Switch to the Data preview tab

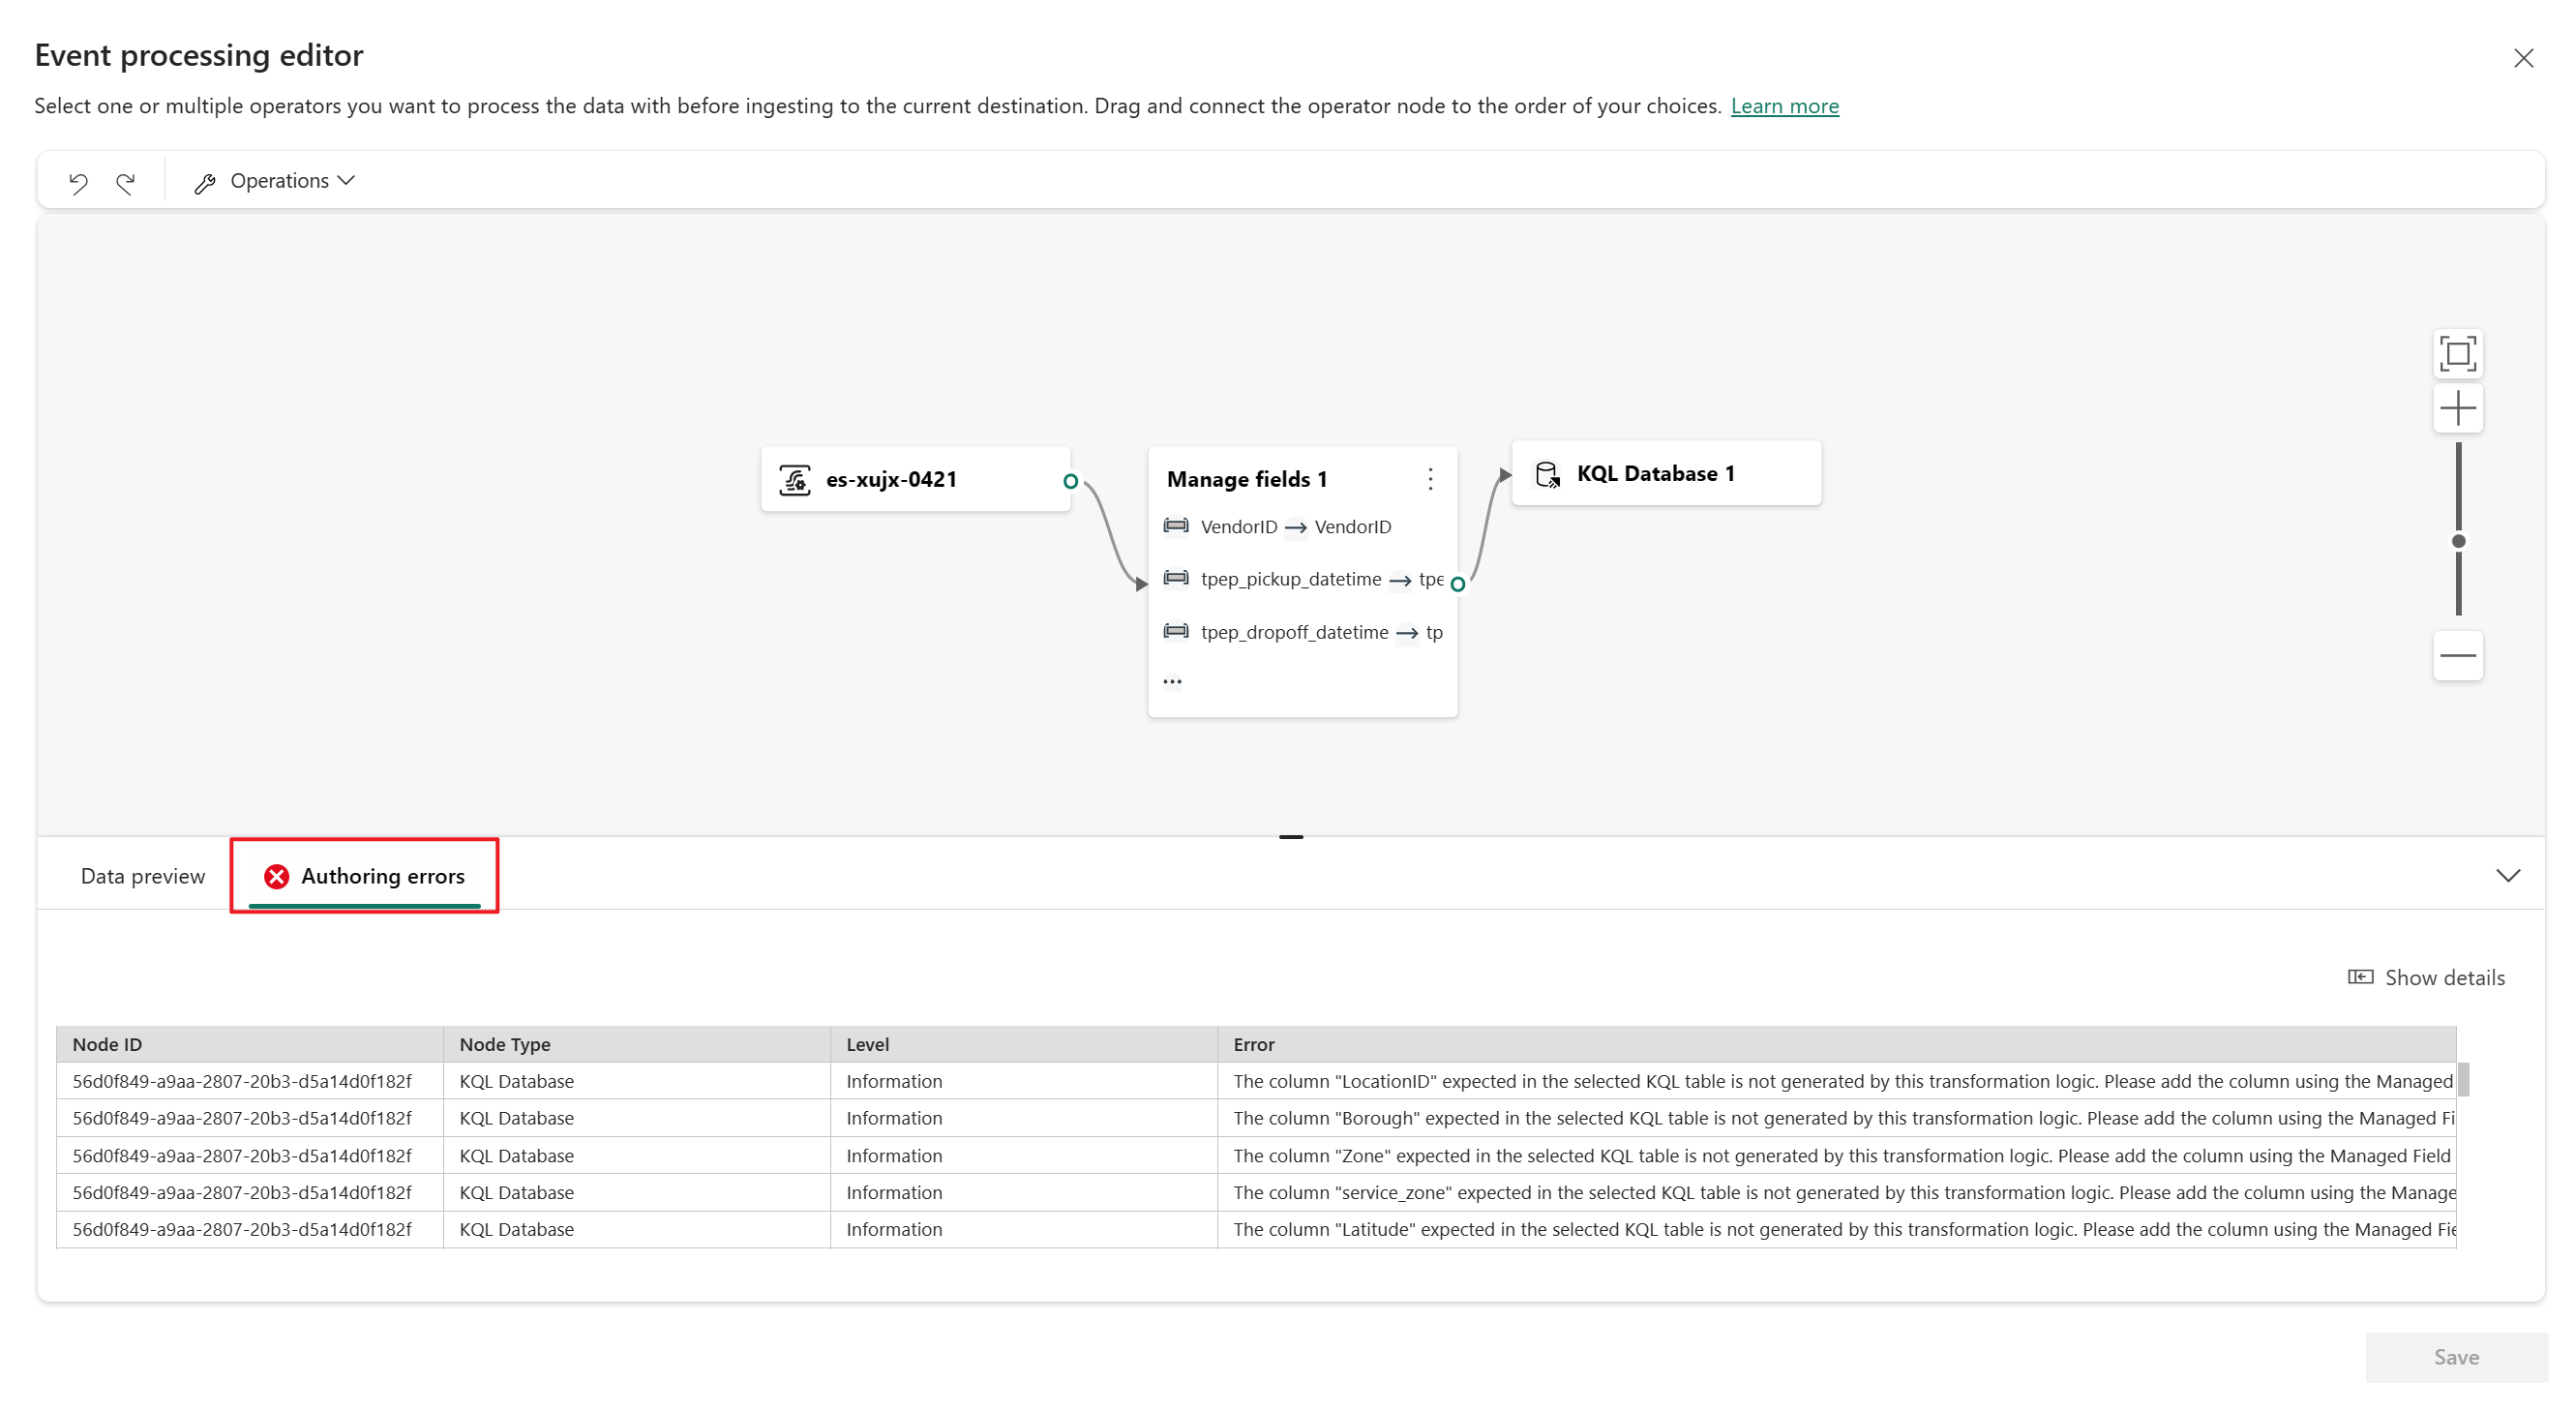[x=142, y=876]
